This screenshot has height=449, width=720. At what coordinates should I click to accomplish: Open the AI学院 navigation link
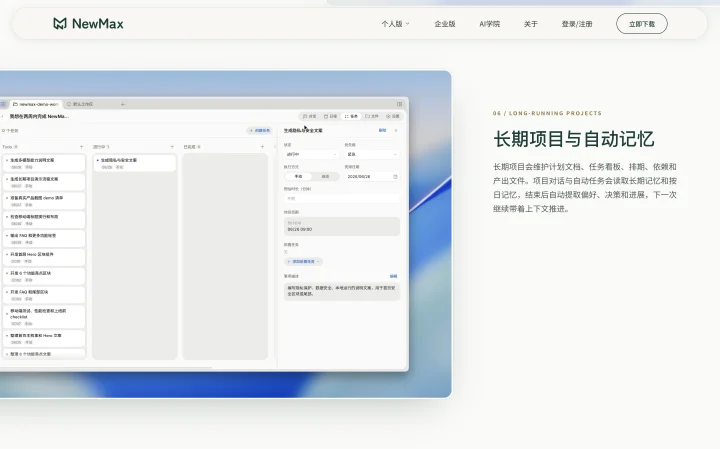coord(489,24)
